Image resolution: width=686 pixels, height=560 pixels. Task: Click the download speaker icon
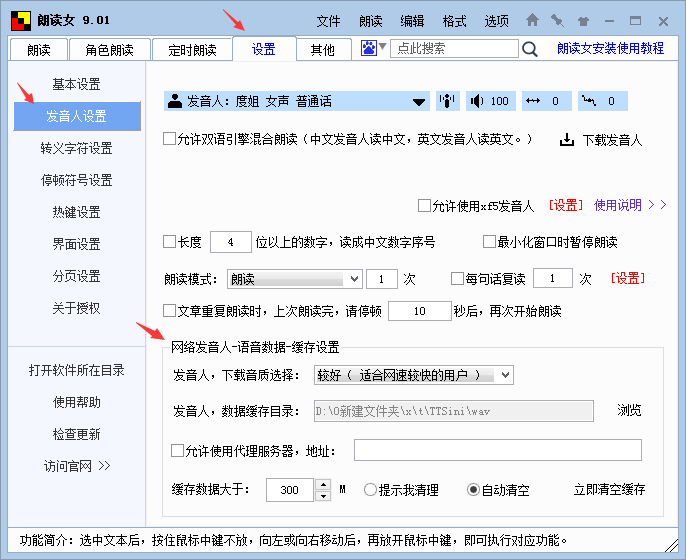pyautogui.click(x=567, y=140)
